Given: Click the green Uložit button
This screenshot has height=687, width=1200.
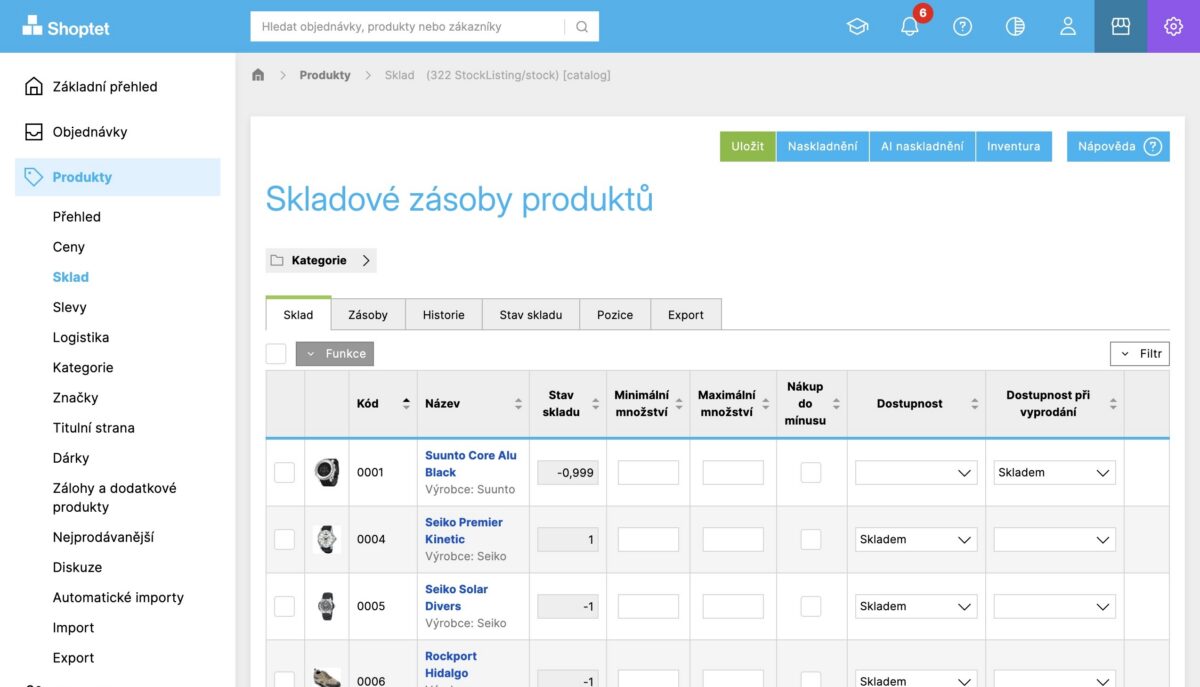Looking at the screenshot, I should tap(747, 146).
